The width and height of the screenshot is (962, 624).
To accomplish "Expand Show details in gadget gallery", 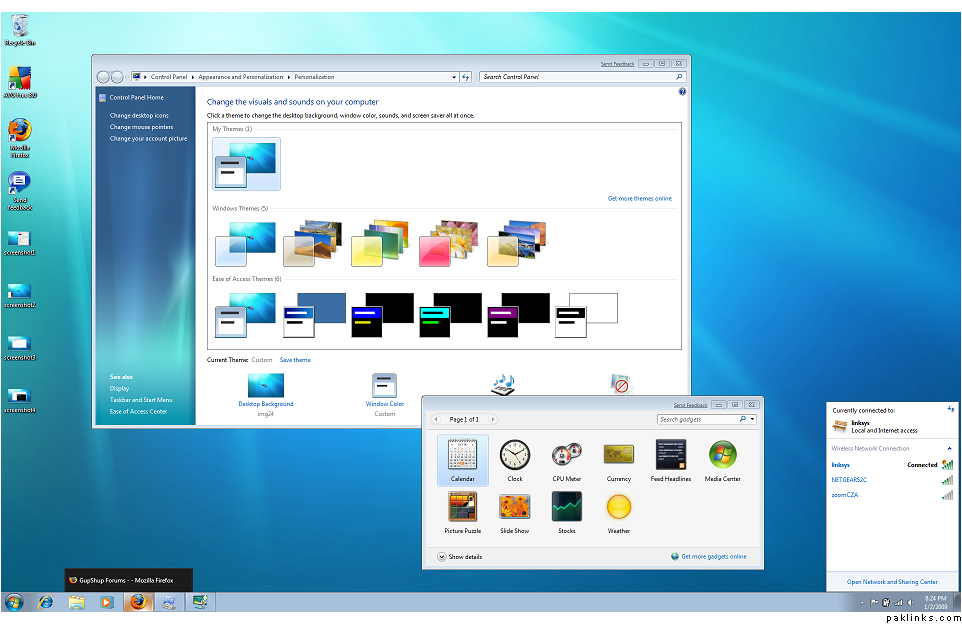I will click(x=460, y=557).
